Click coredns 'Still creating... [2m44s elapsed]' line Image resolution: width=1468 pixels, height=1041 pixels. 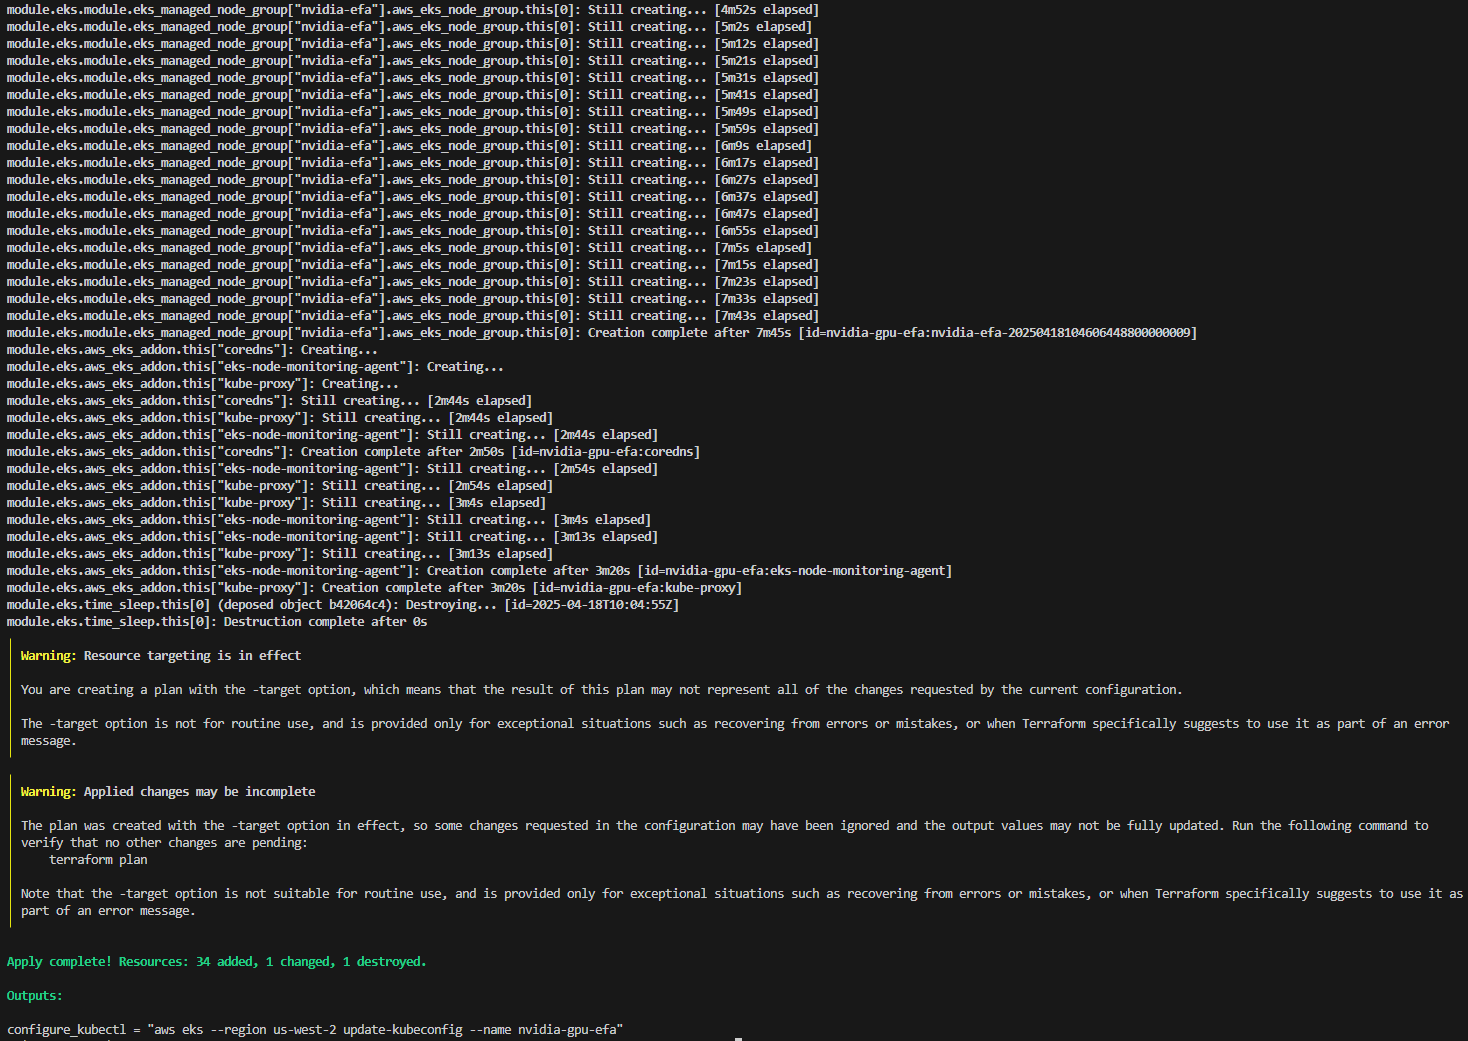269,401
